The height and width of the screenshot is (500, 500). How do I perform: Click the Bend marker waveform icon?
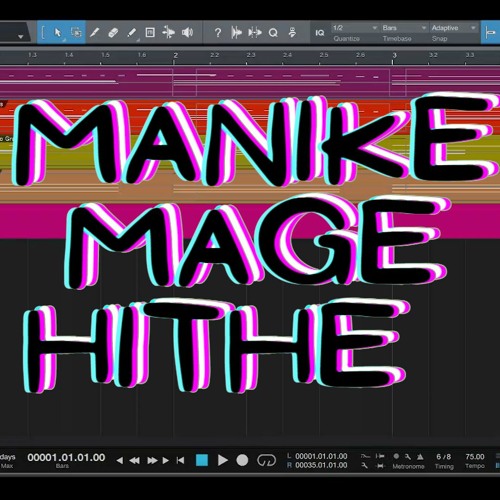[255, 32]
